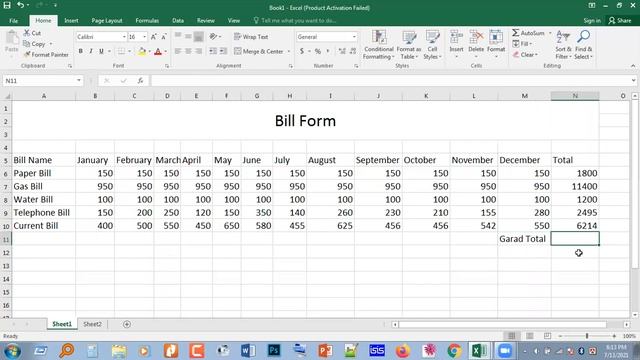Click the Comma Style icon

(328, 51)
